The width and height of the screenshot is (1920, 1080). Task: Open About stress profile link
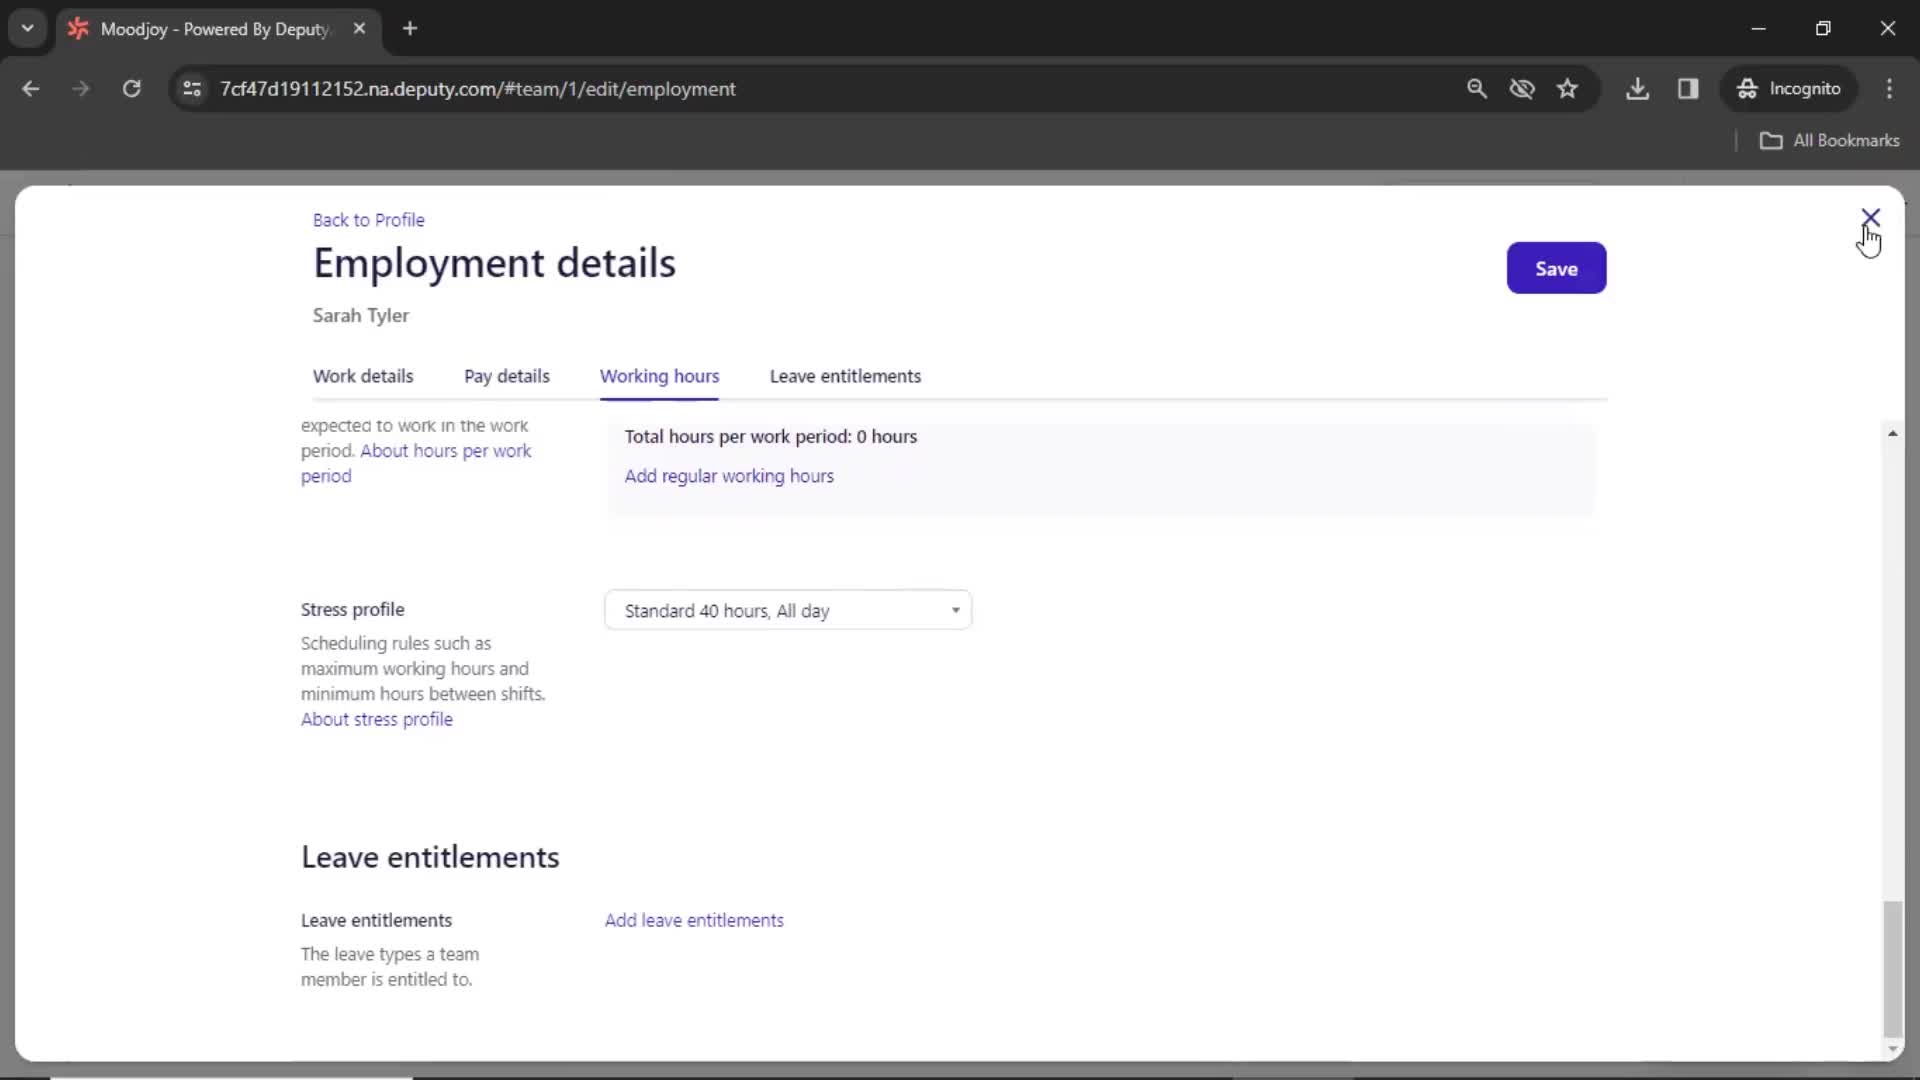tap(377, 719)
